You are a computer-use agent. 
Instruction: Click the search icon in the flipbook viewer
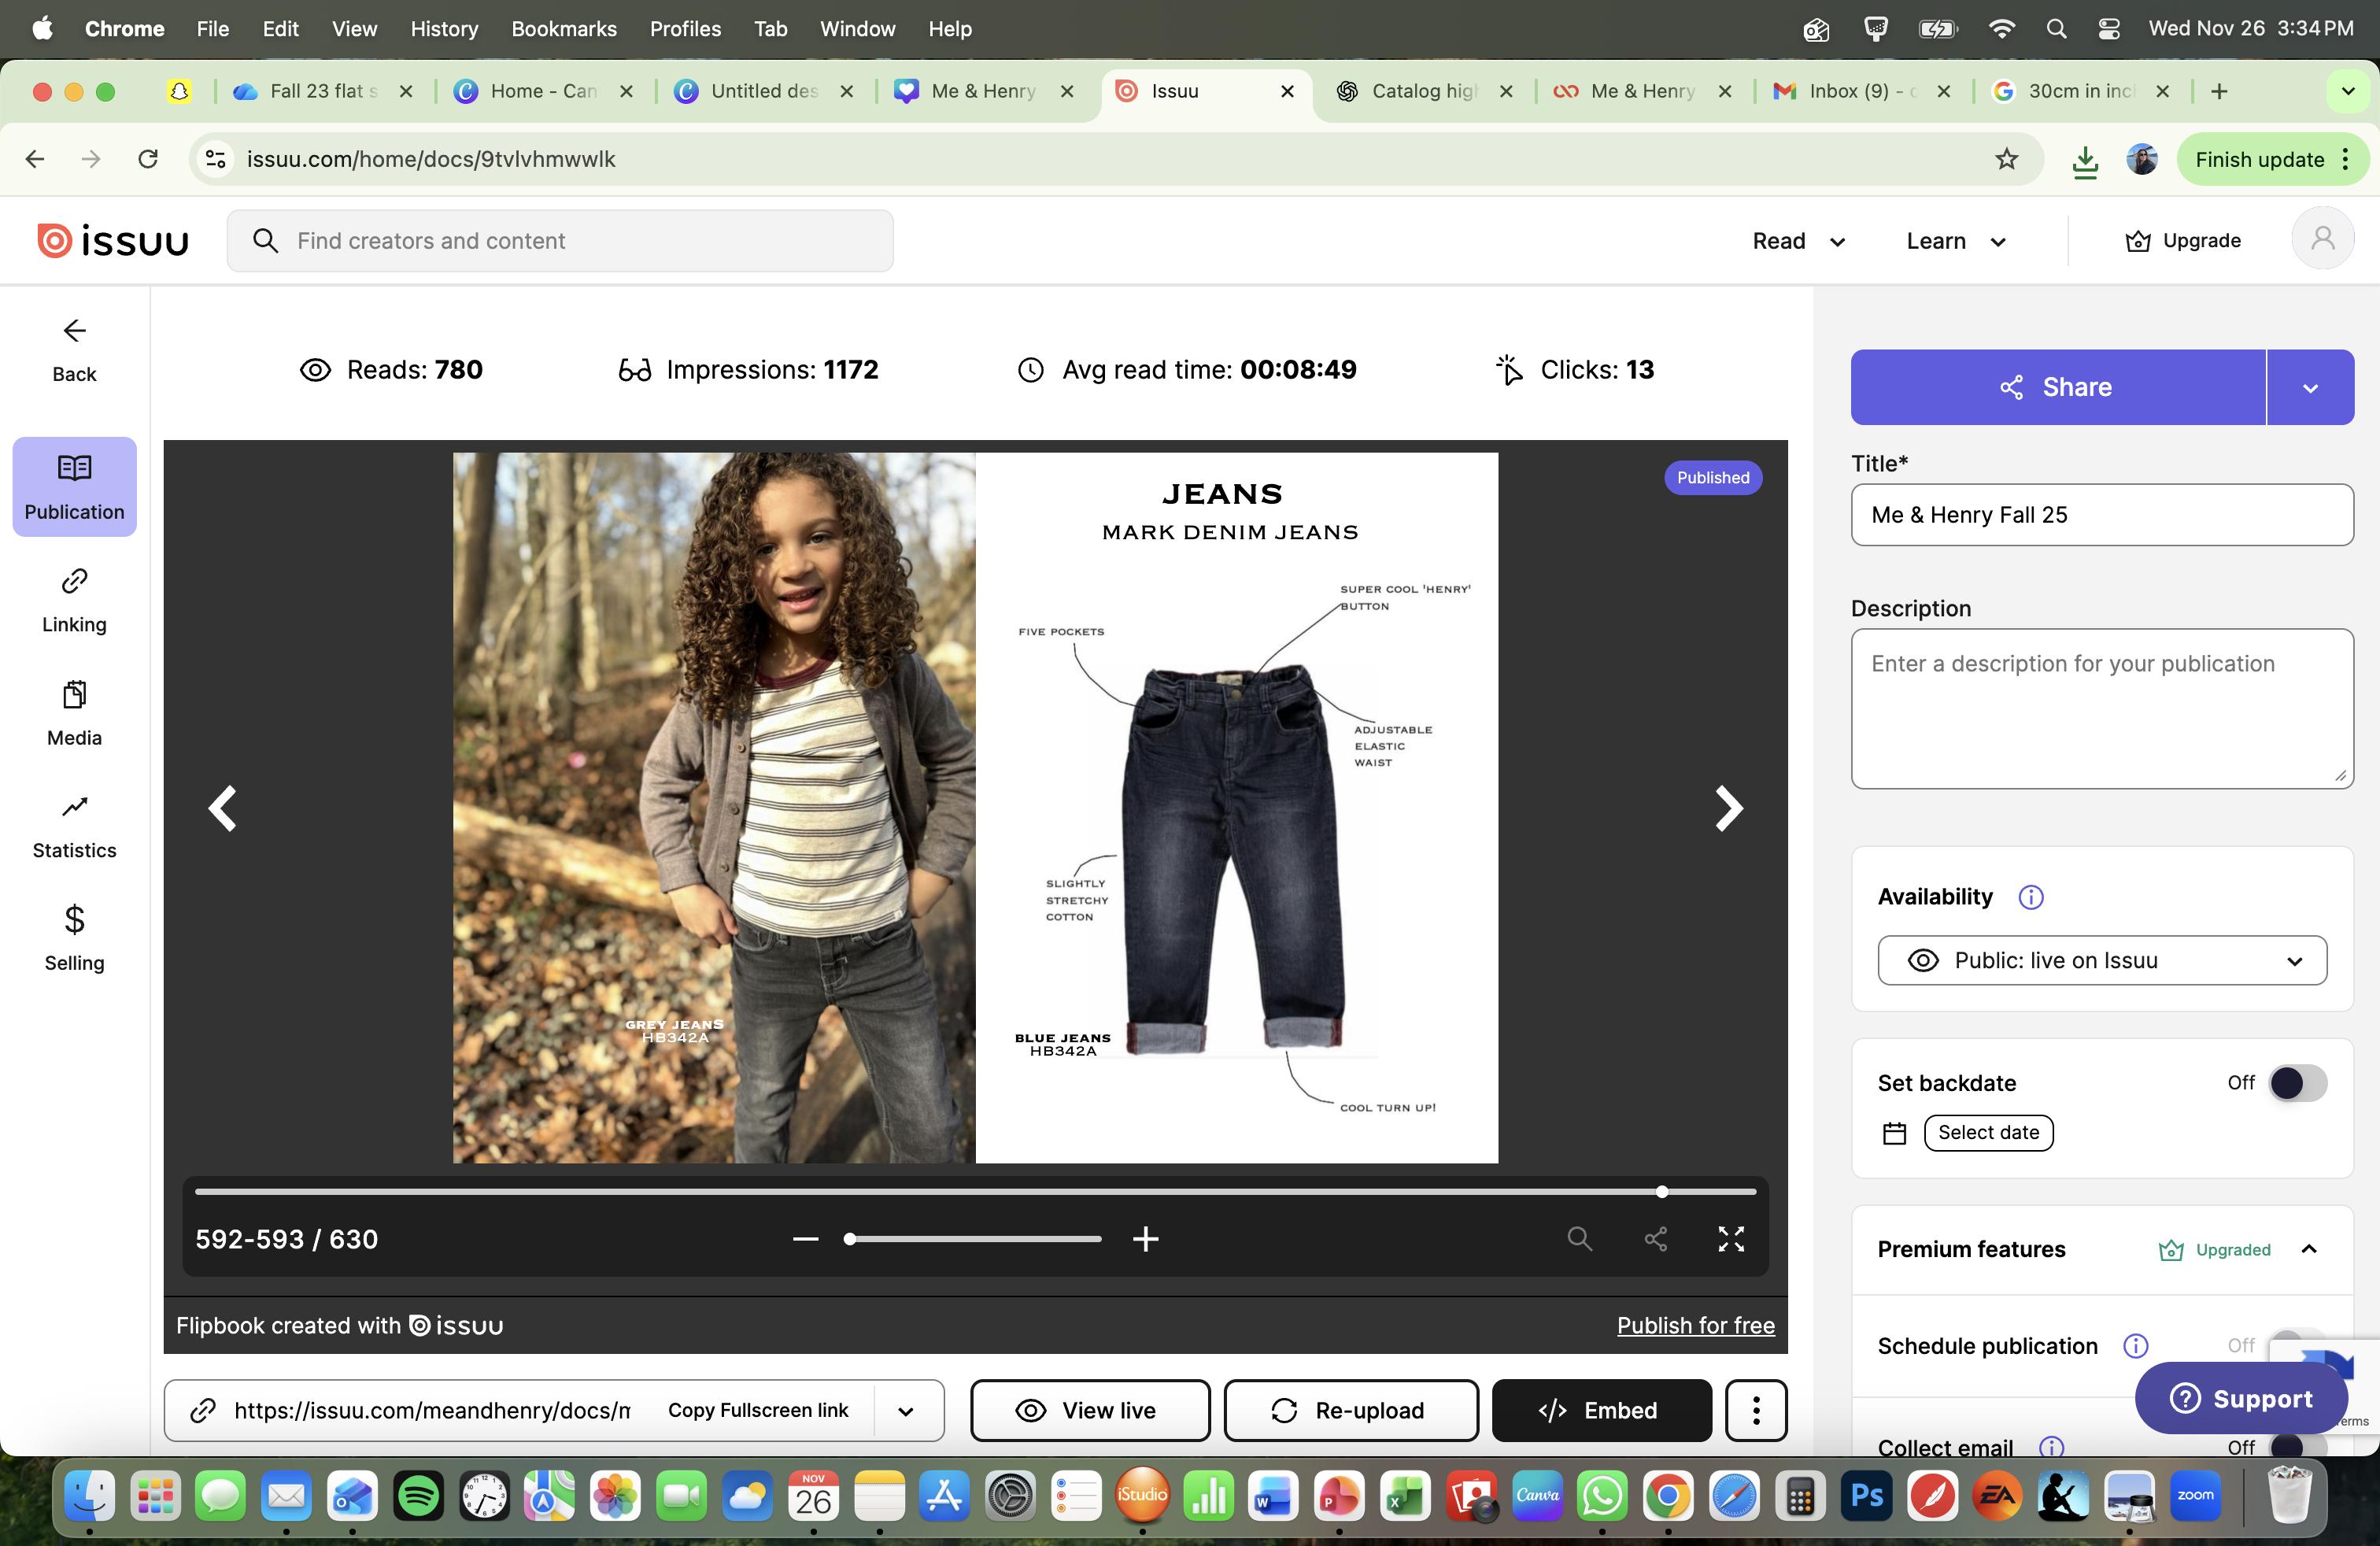1579,1239
